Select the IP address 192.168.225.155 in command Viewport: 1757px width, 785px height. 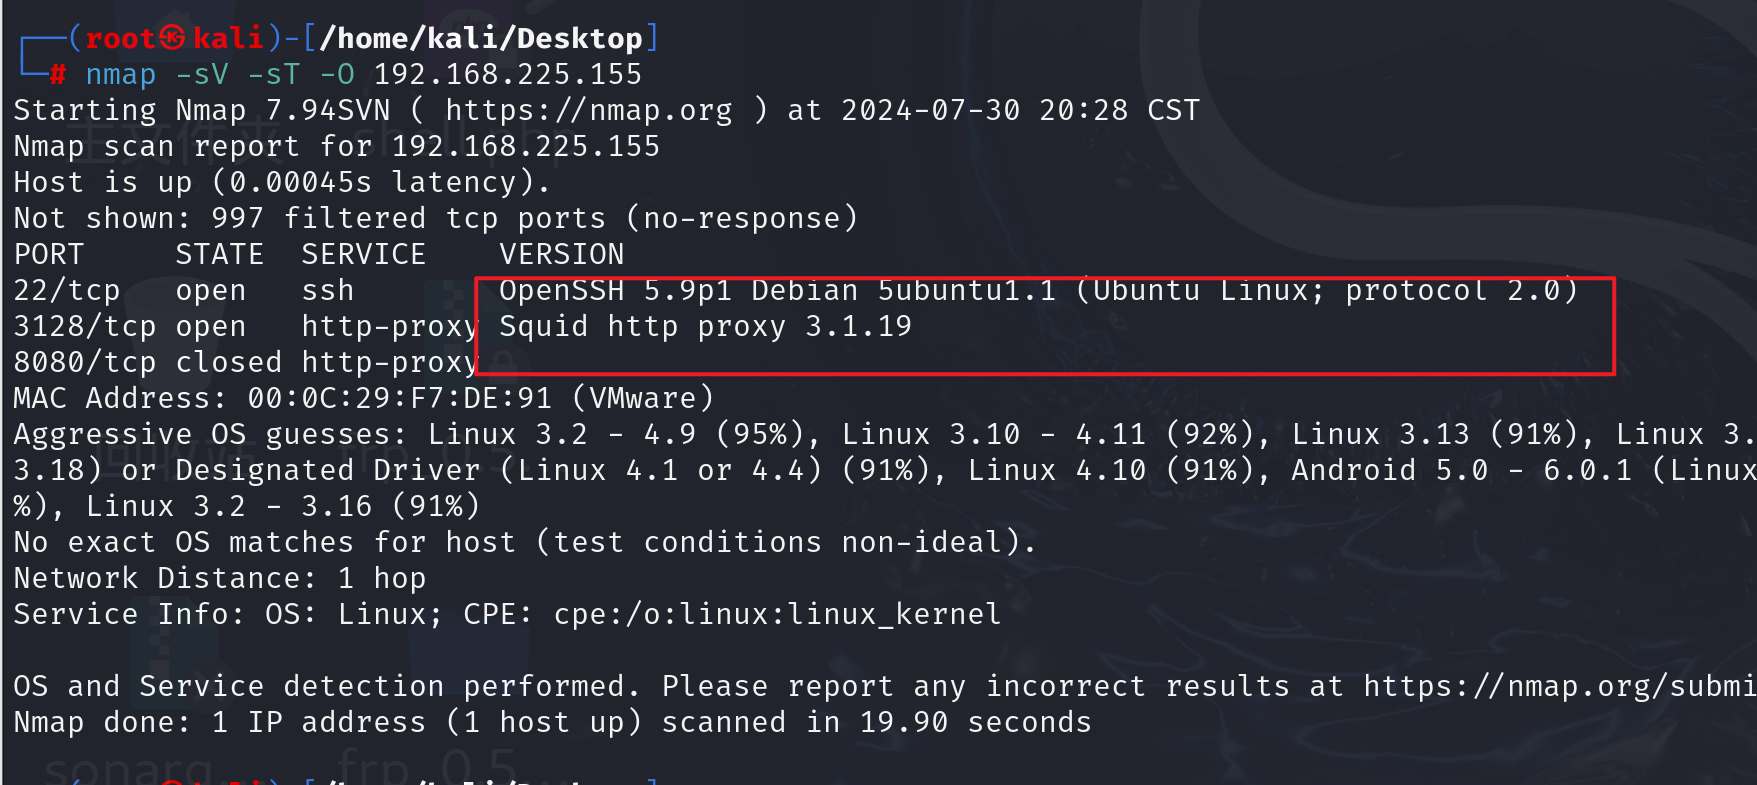coord(508,75)
